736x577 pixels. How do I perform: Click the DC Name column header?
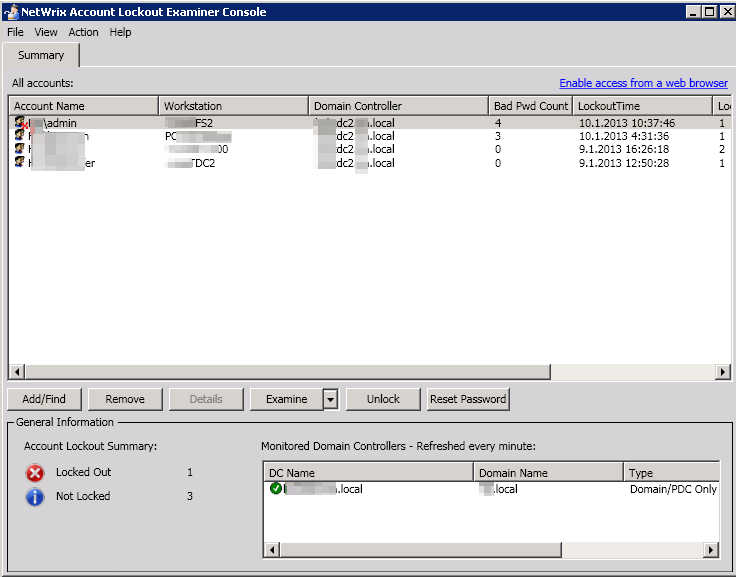[368, 472]
